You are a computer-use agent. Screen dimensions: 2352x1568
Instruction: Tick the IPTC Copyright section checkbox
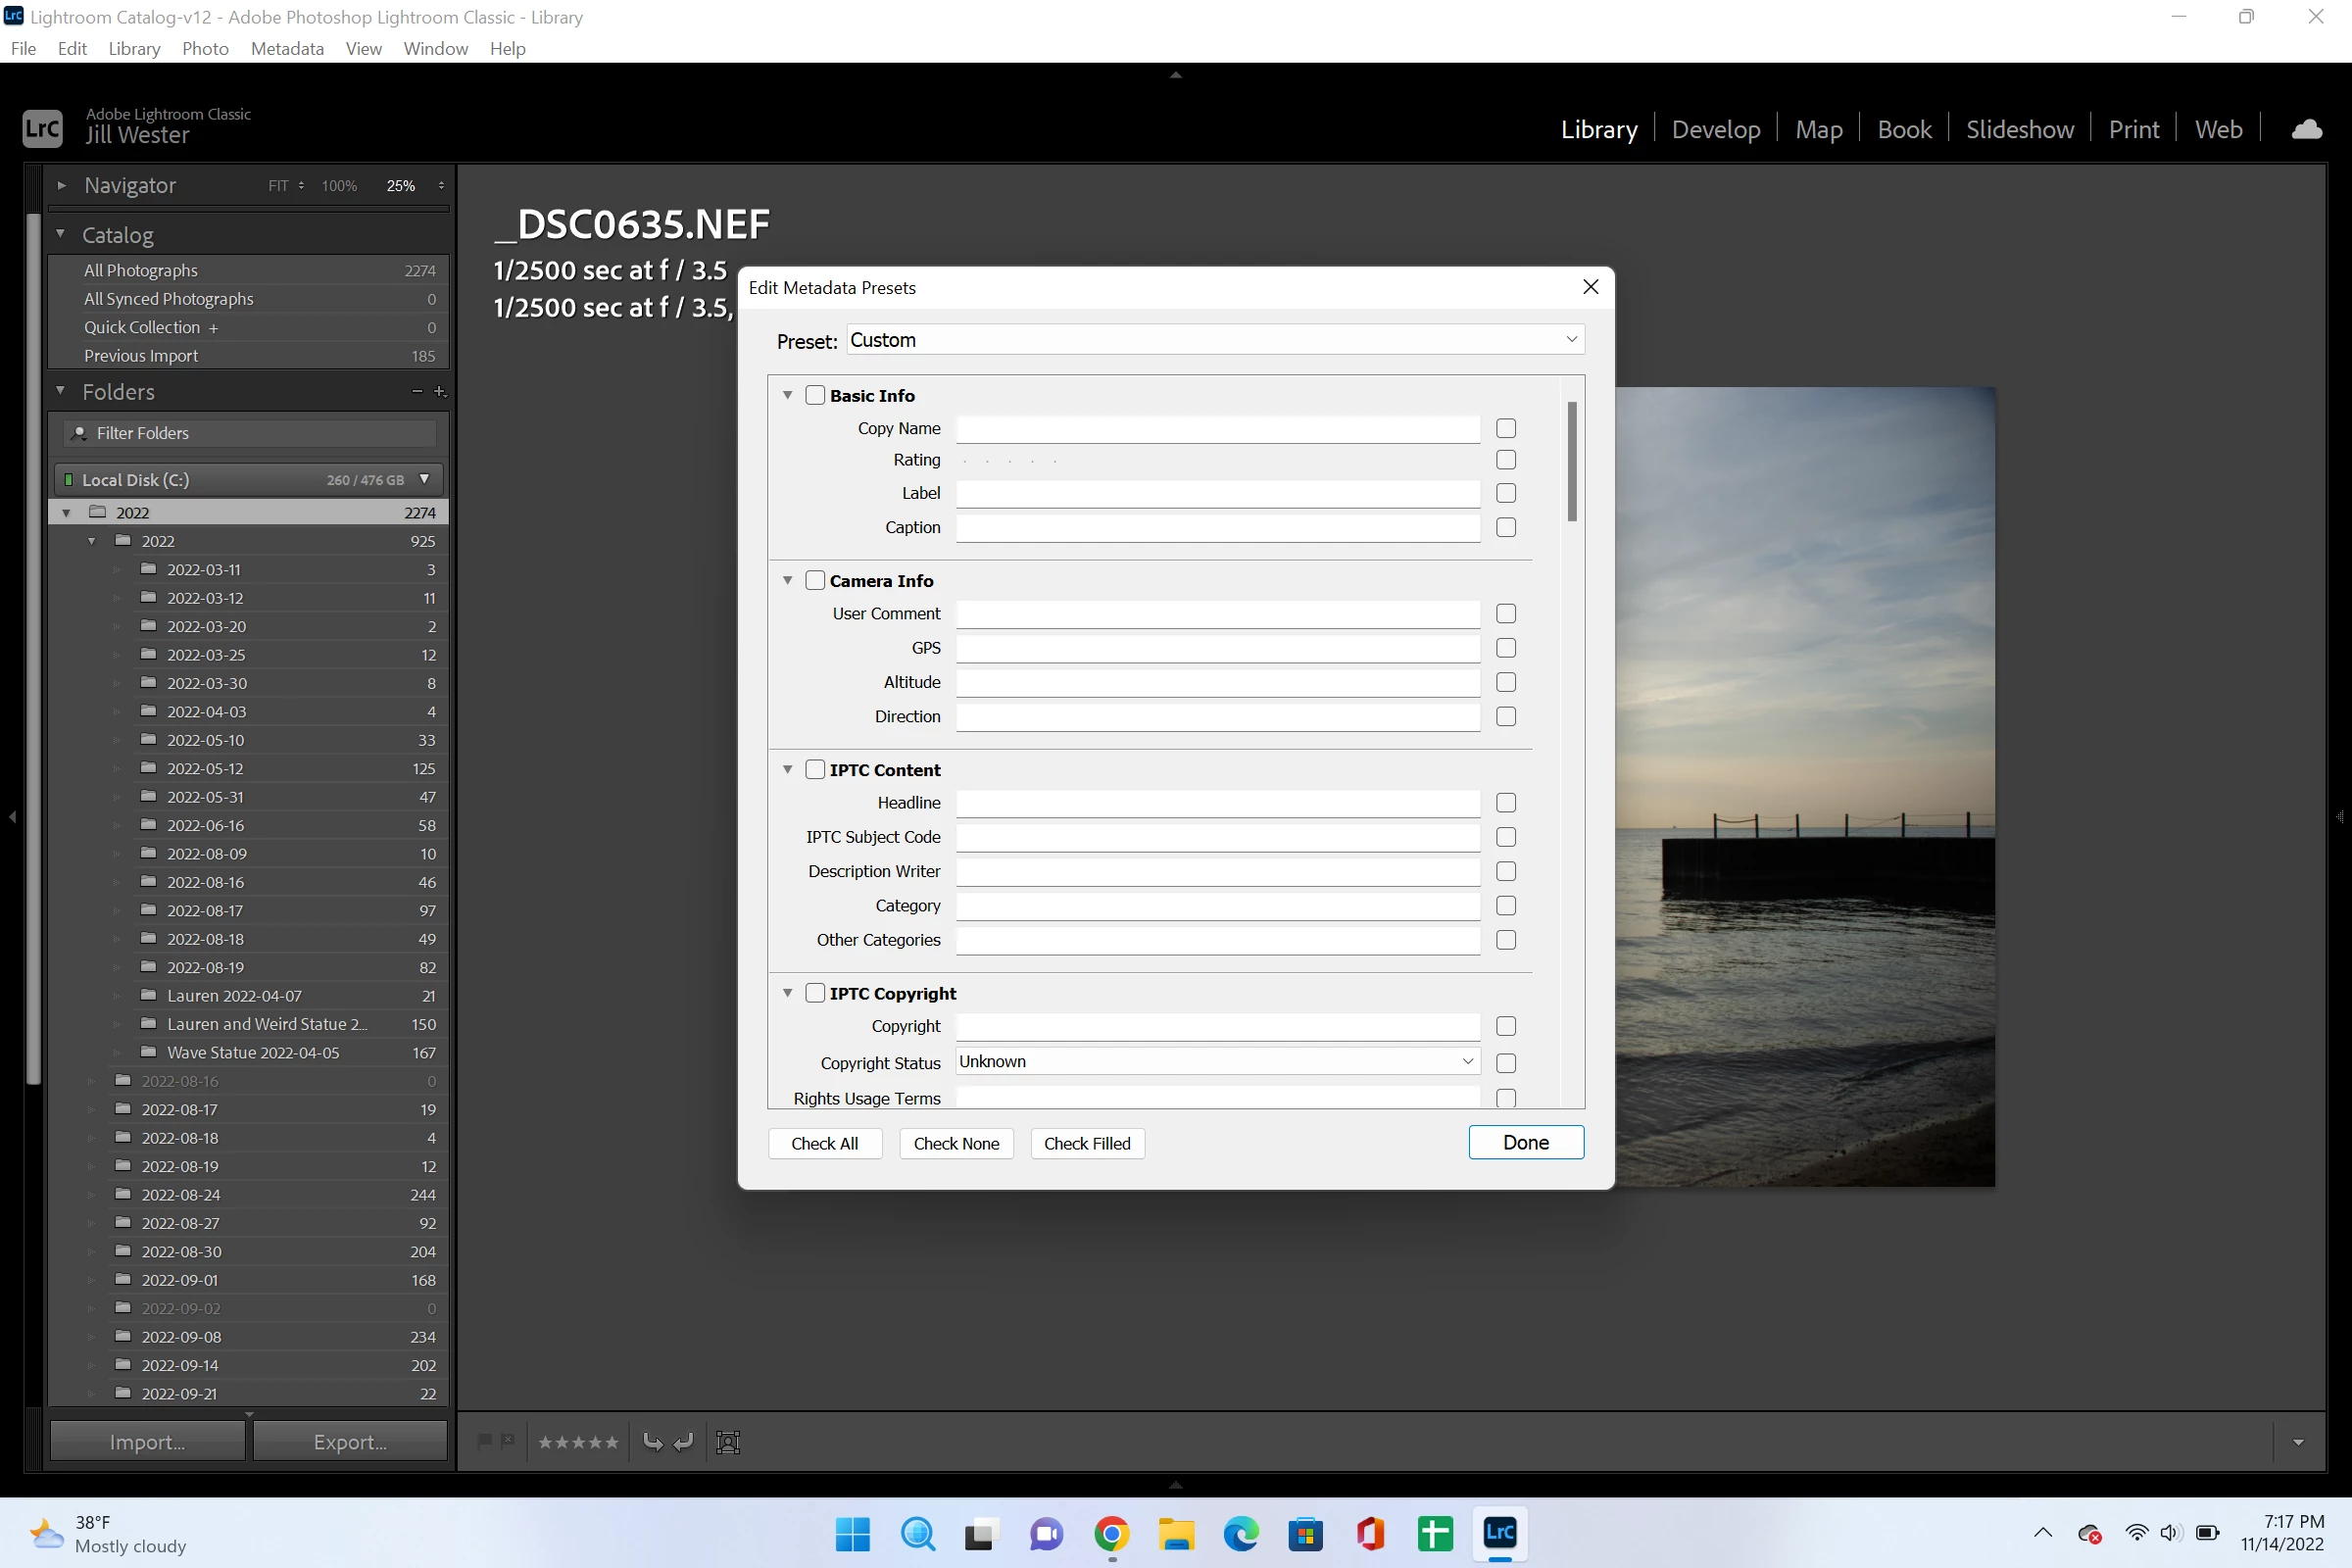pyautogui.click(x=815, y=993)
